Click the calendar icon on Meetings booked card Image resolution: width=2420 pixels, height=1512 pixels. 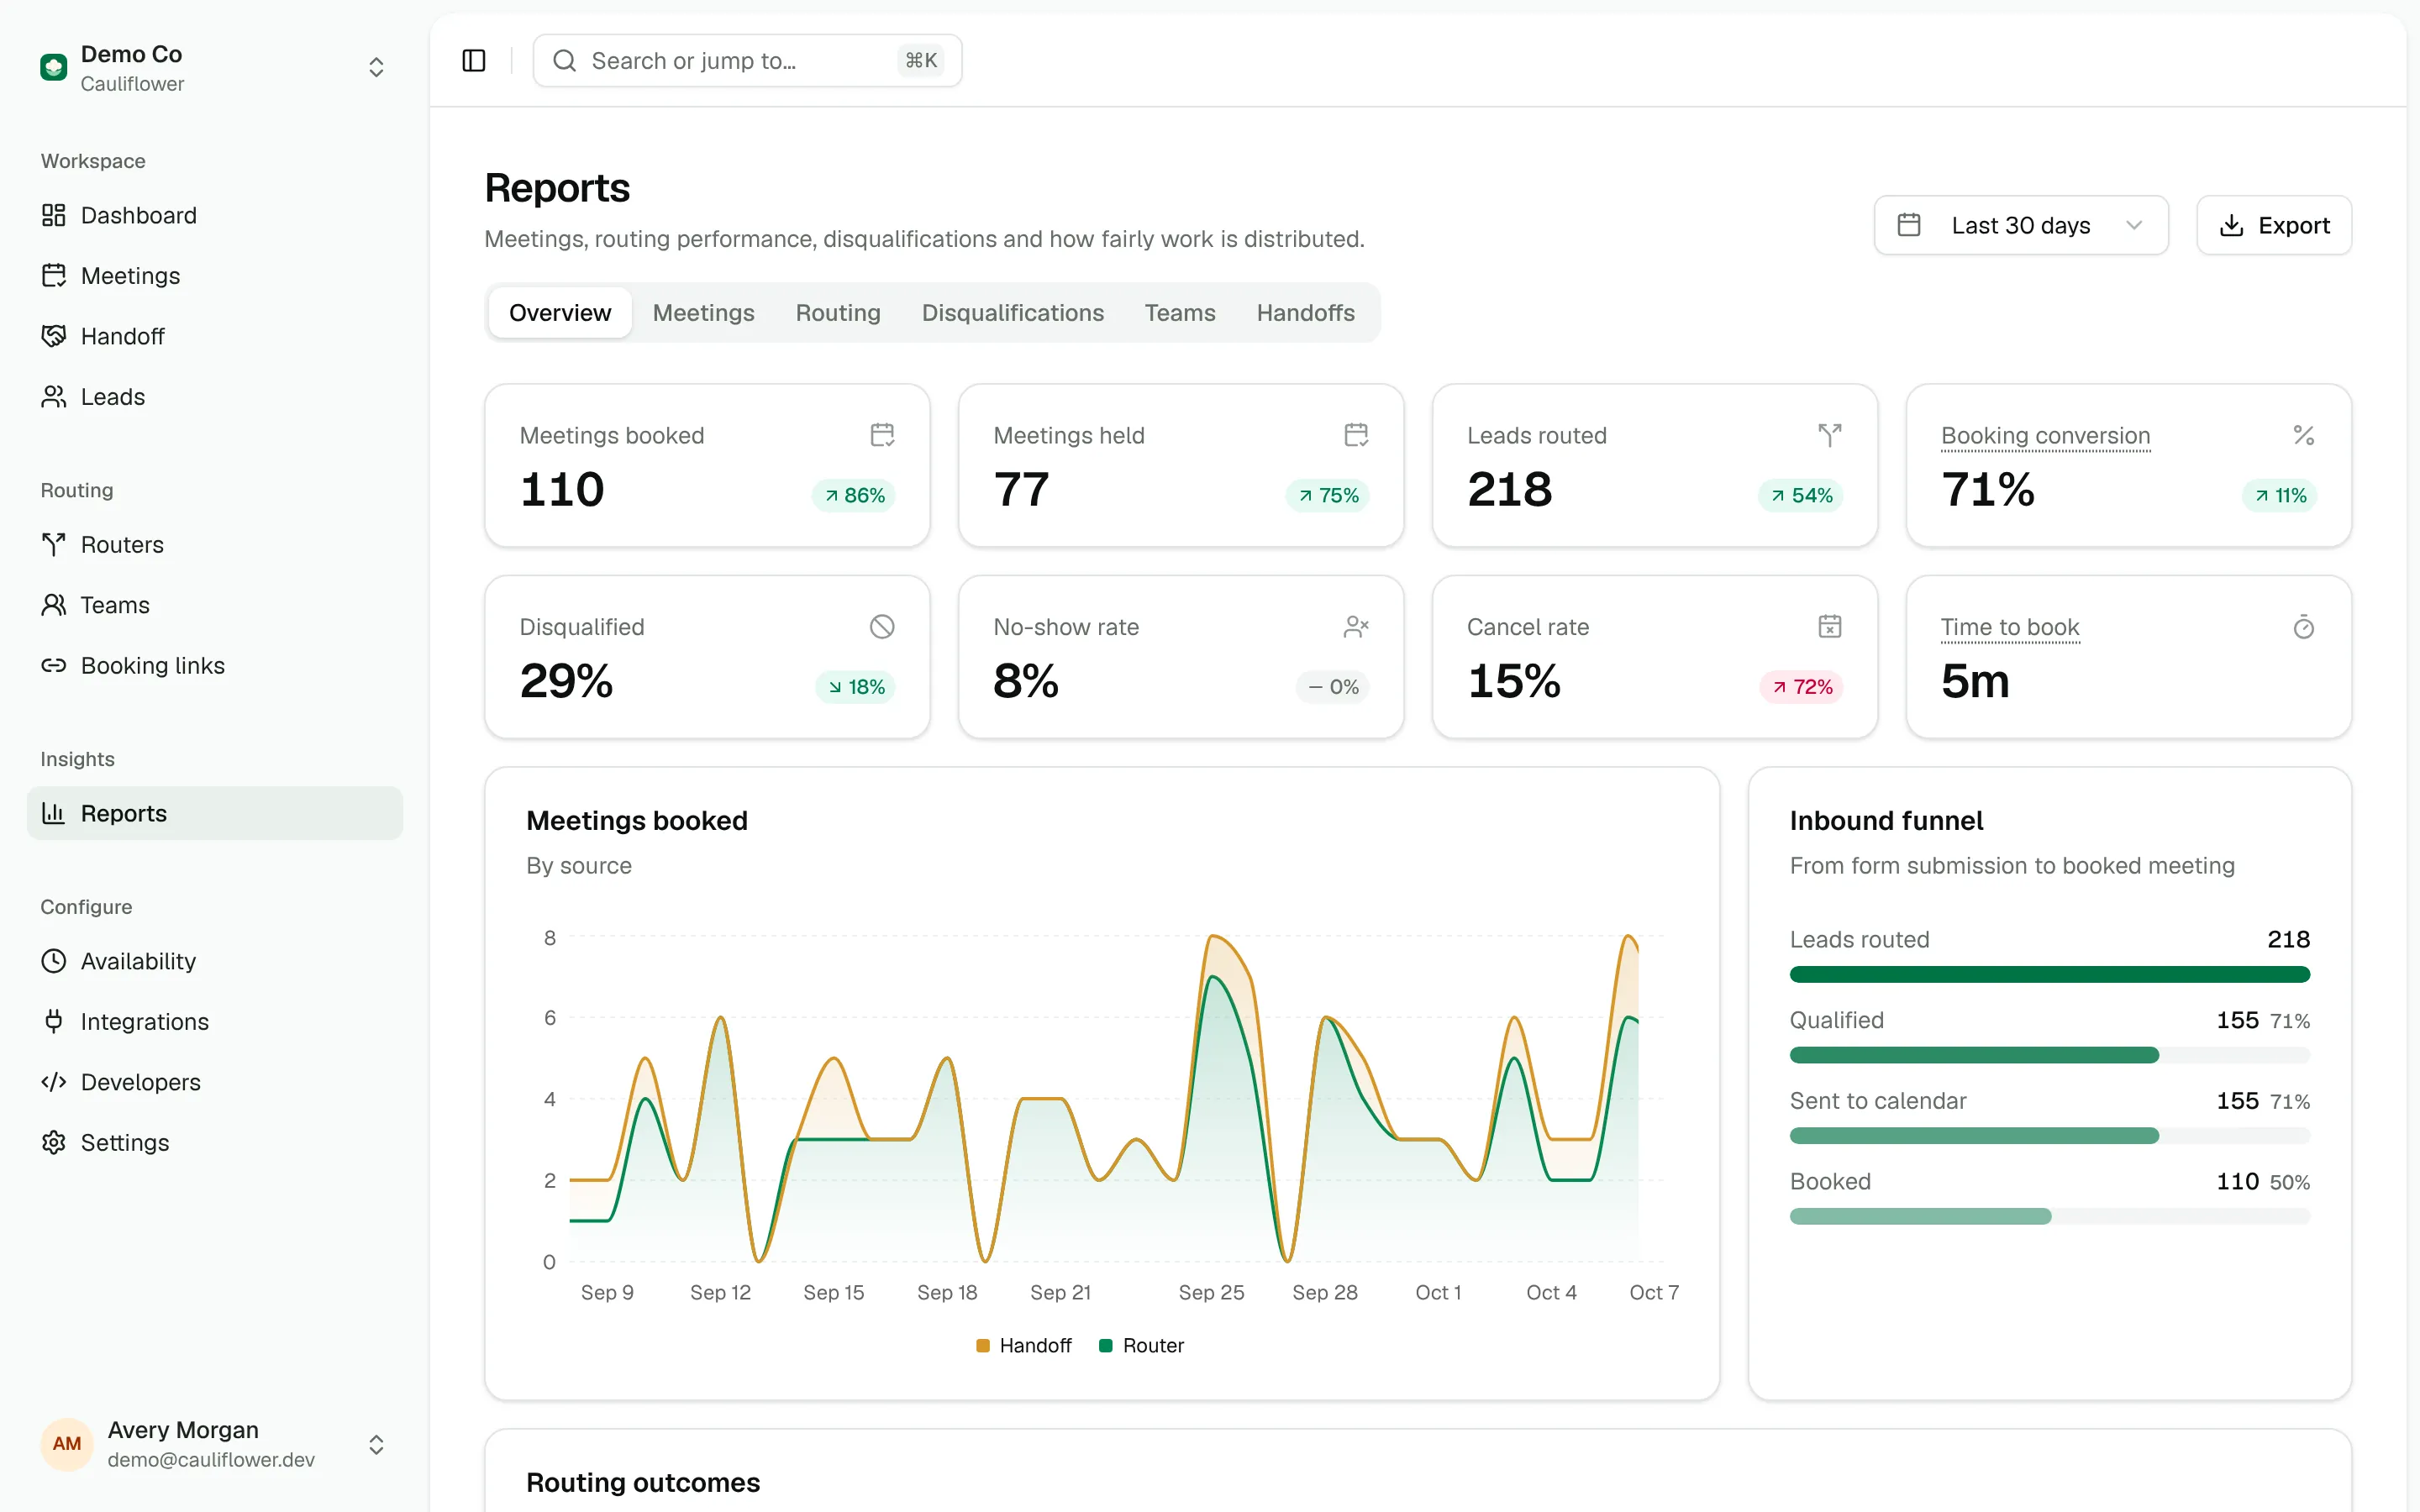(x=882, y=435)
